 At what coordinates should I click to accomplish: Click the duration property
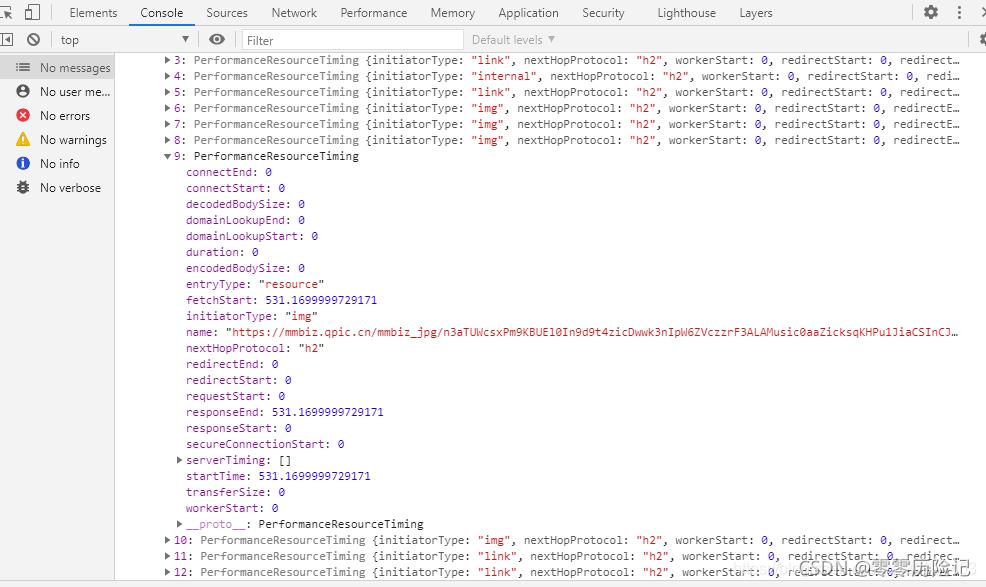click(x=213, y=252)
